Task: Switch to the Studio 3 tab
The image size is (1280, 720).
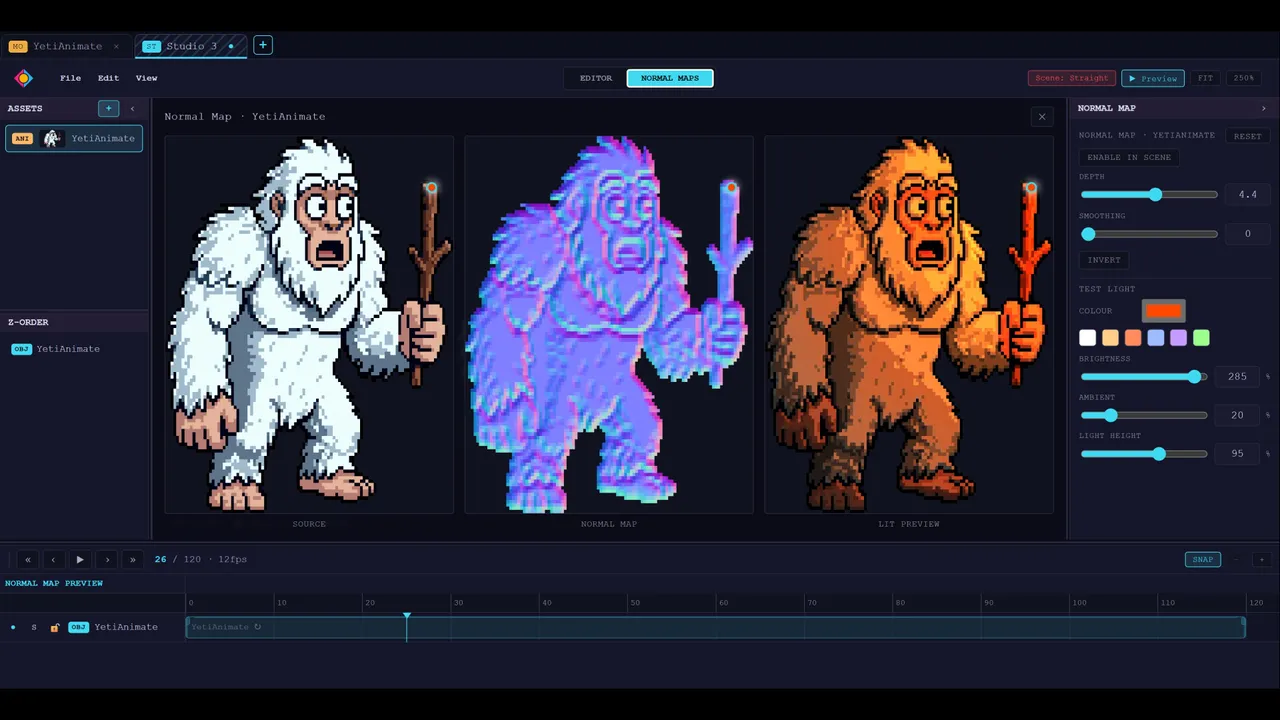Action: (x=191, y=46)
